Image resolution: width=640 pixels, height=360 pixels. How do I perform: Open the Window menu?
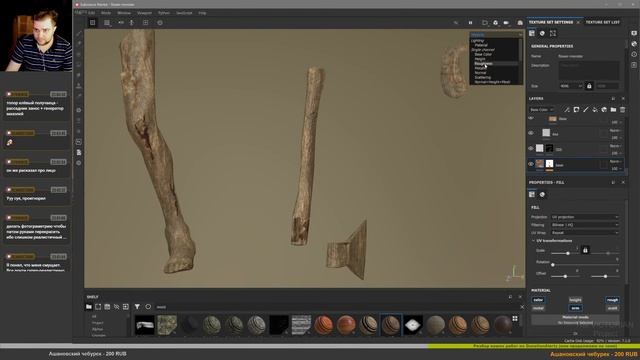point(124,13)
